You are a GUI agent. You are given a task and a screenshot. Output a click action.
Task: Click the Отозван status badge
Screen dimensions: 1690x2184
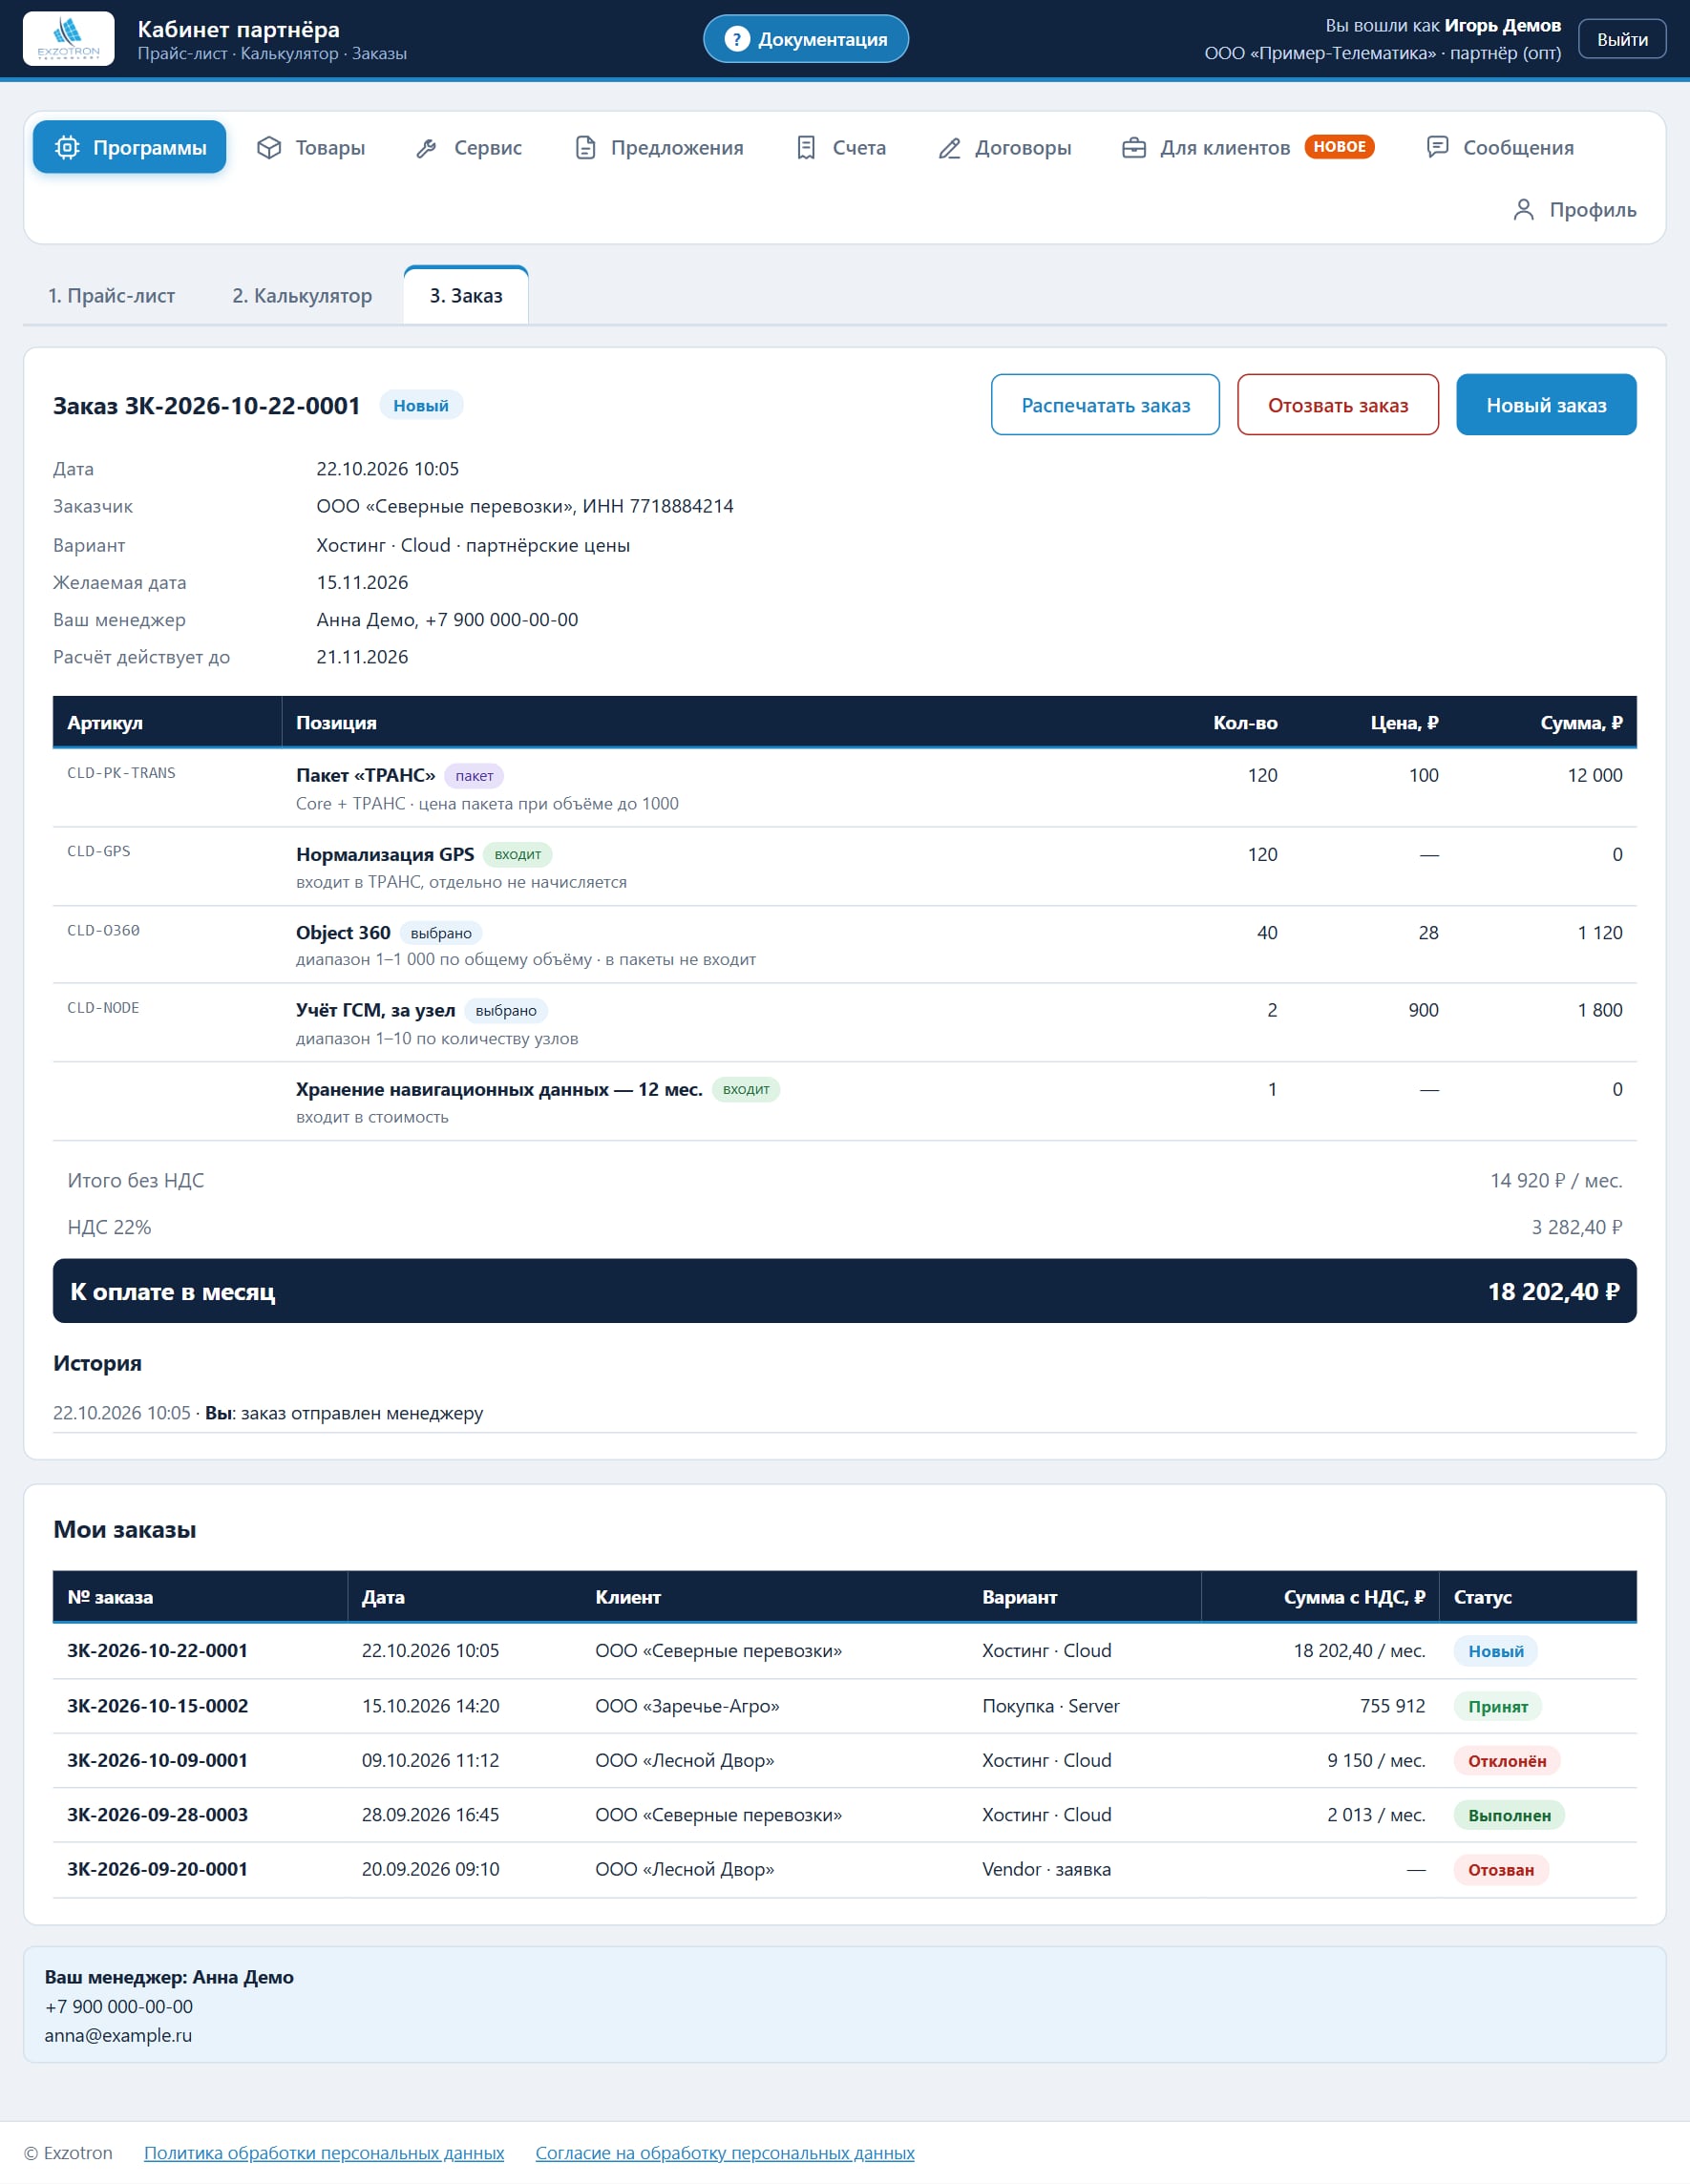click(1500, 1870)
